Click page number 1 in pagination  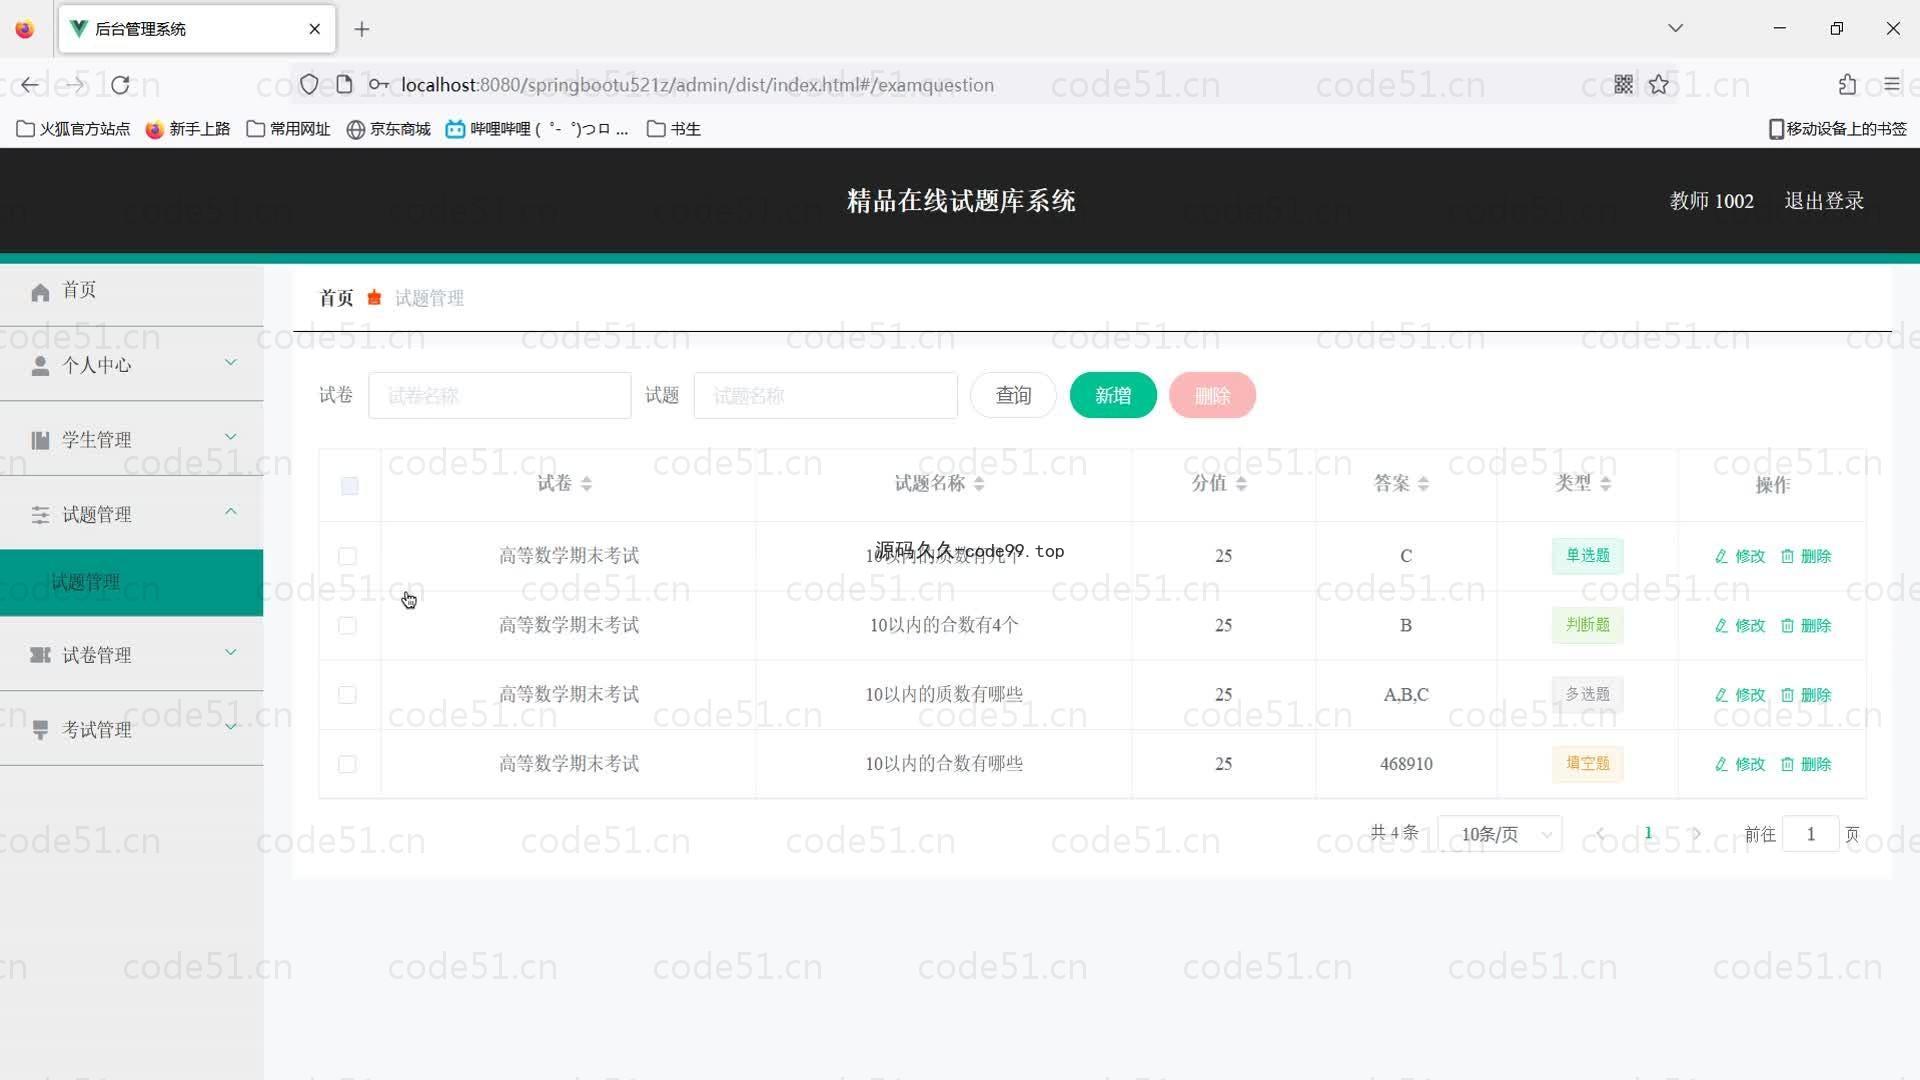click(1648, 833)
